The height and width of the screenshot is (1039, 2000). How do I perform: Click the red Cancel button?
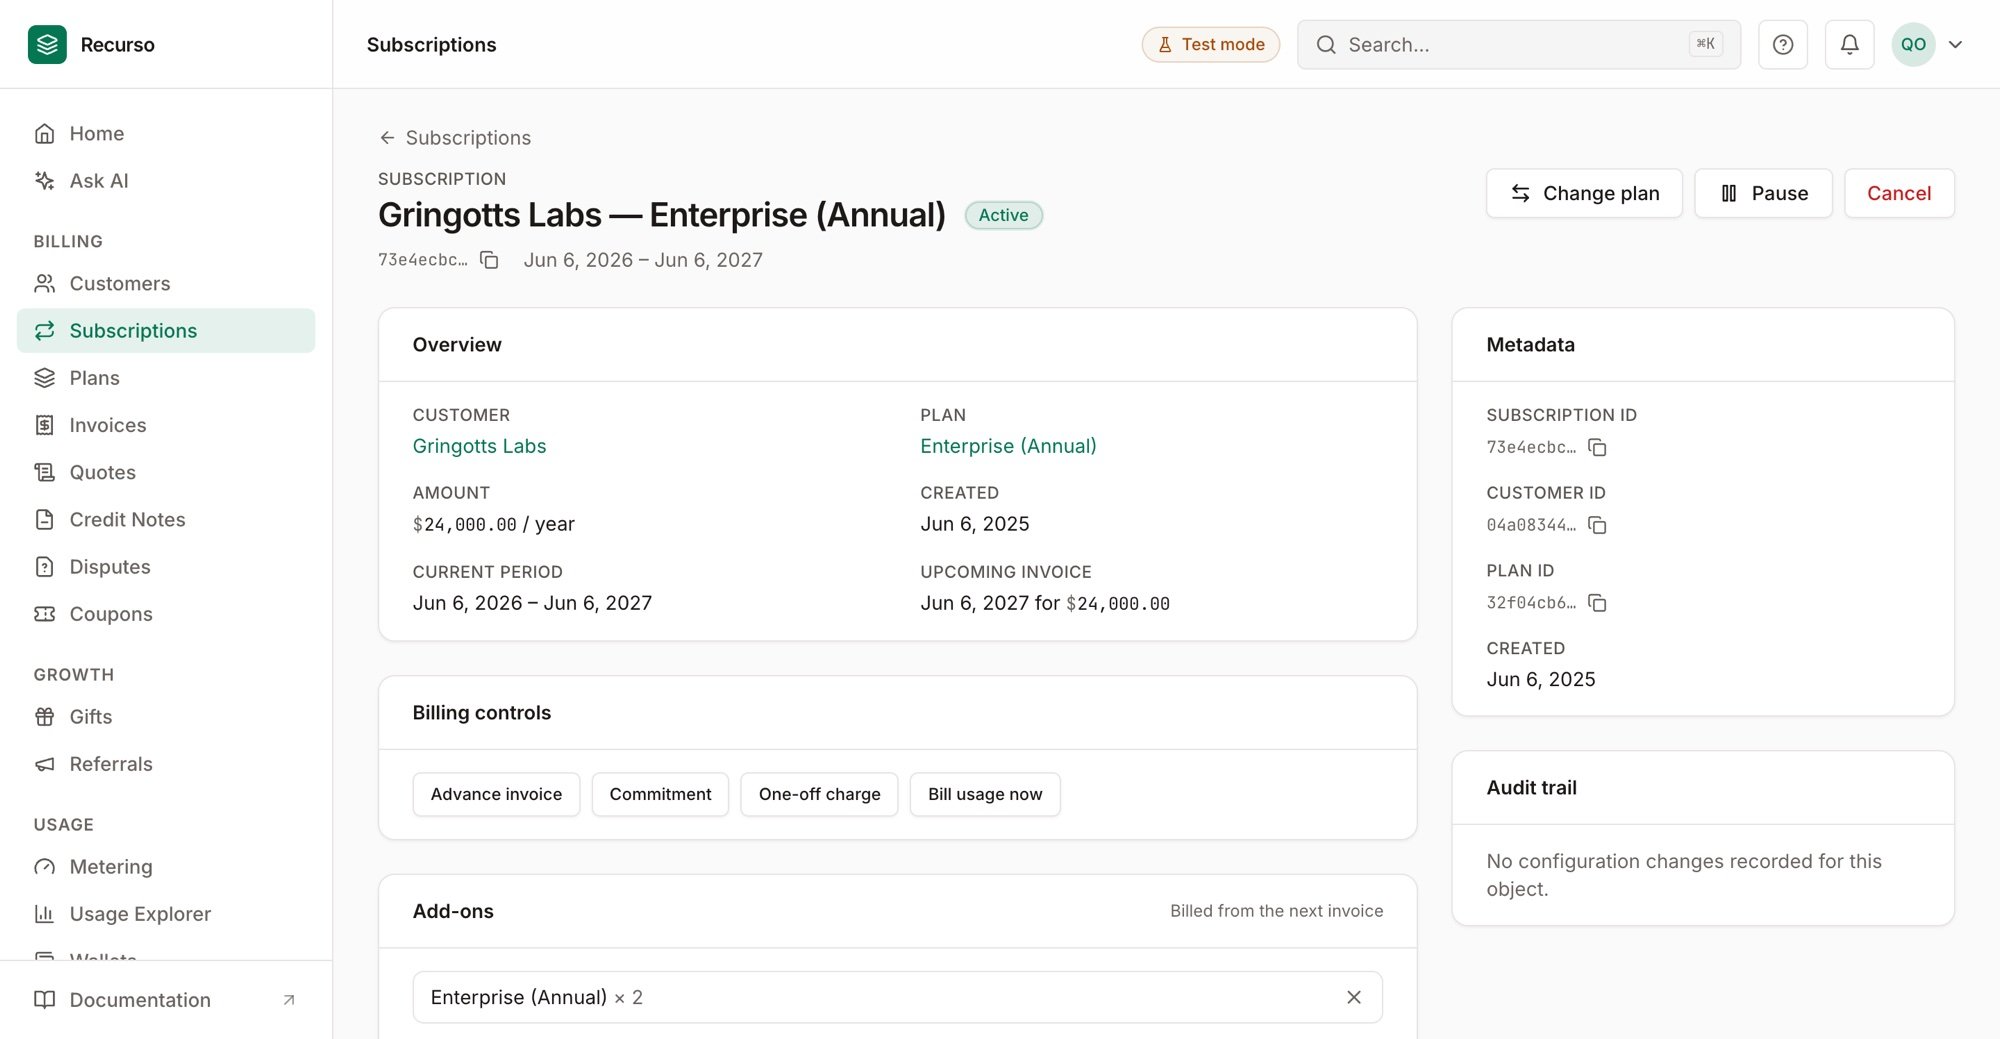(x=1899, y=193)
